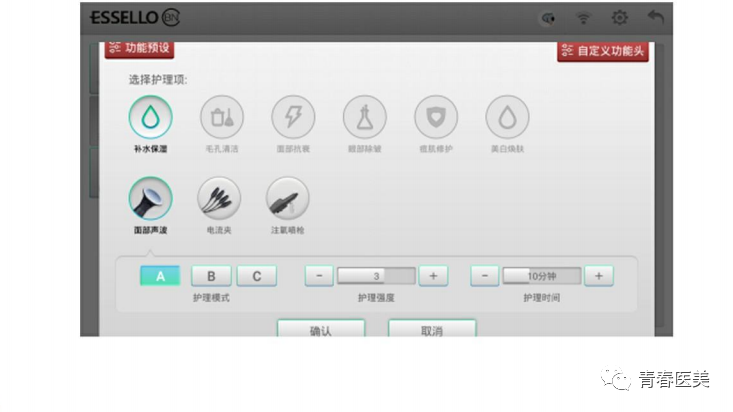Go back with the return arrow

click(656, 18)
